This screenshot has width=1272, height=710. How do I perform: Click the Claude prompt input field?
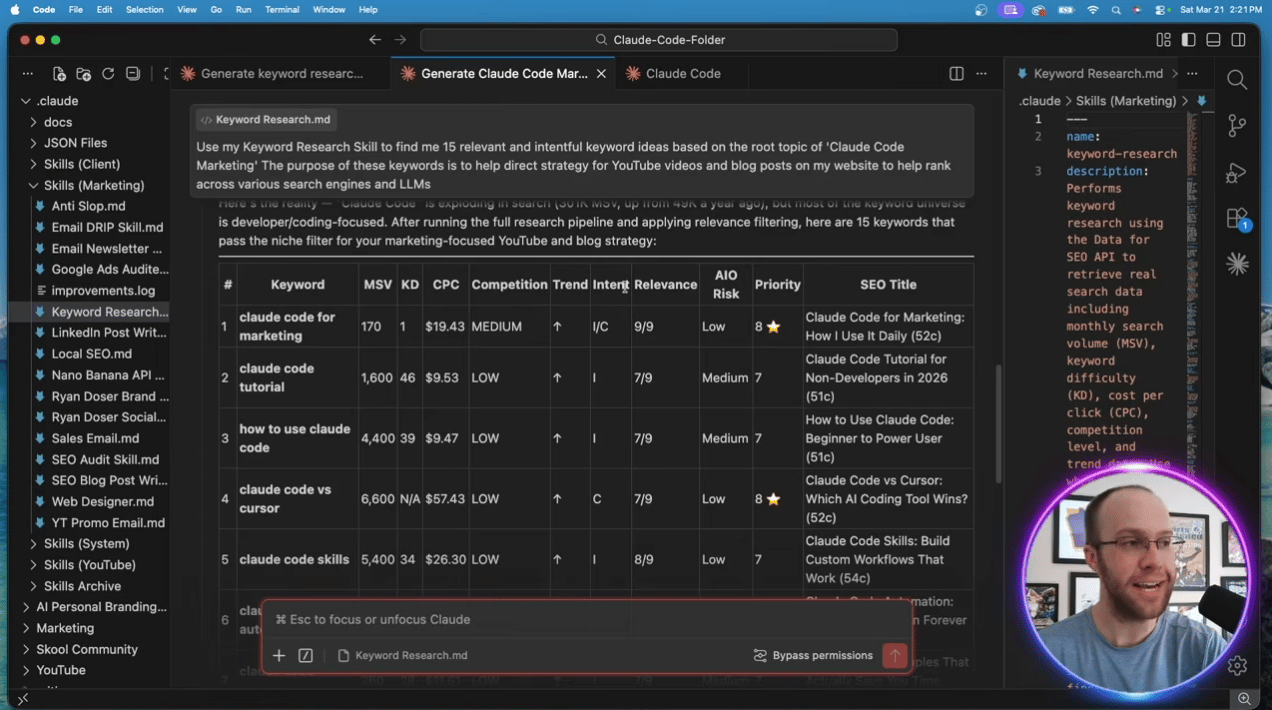pyautogui.click(x=585, y=620)
